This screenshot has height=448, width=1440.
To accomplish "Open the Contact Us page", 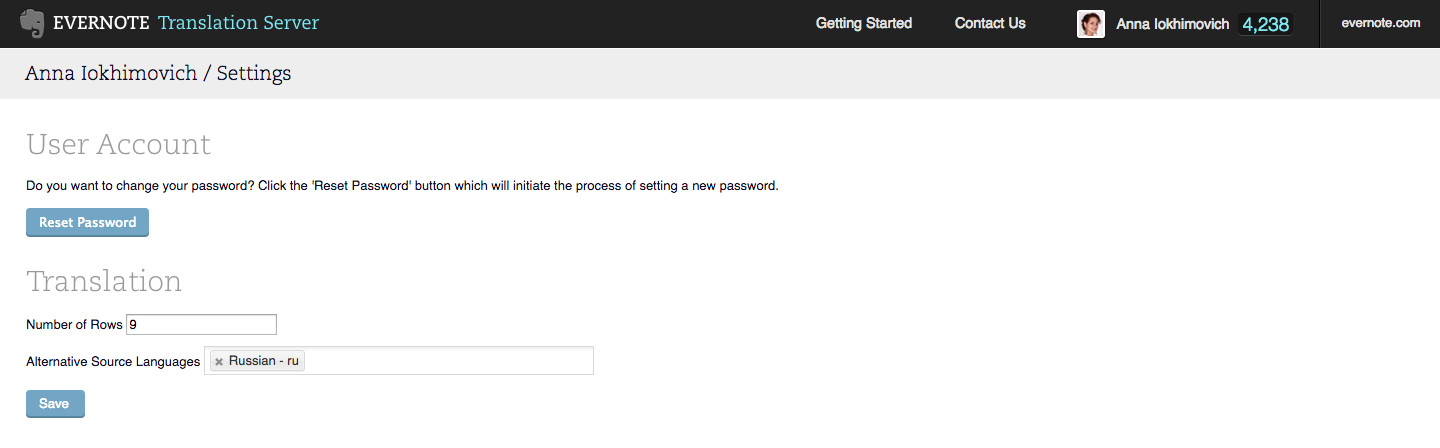I will pyautogui.click(x=990, y=23).
